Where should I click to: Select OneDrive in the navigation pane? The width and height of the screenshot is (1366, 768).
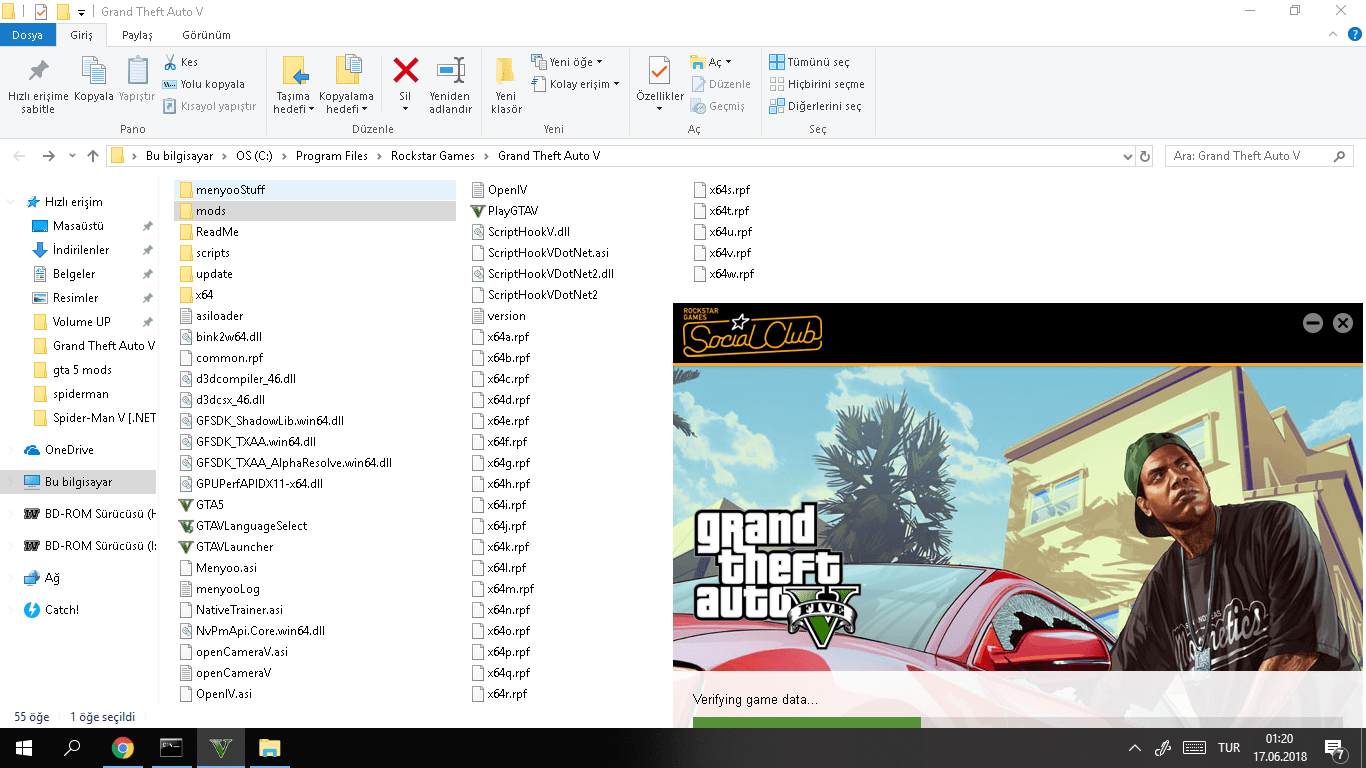[x=69, y=450]
